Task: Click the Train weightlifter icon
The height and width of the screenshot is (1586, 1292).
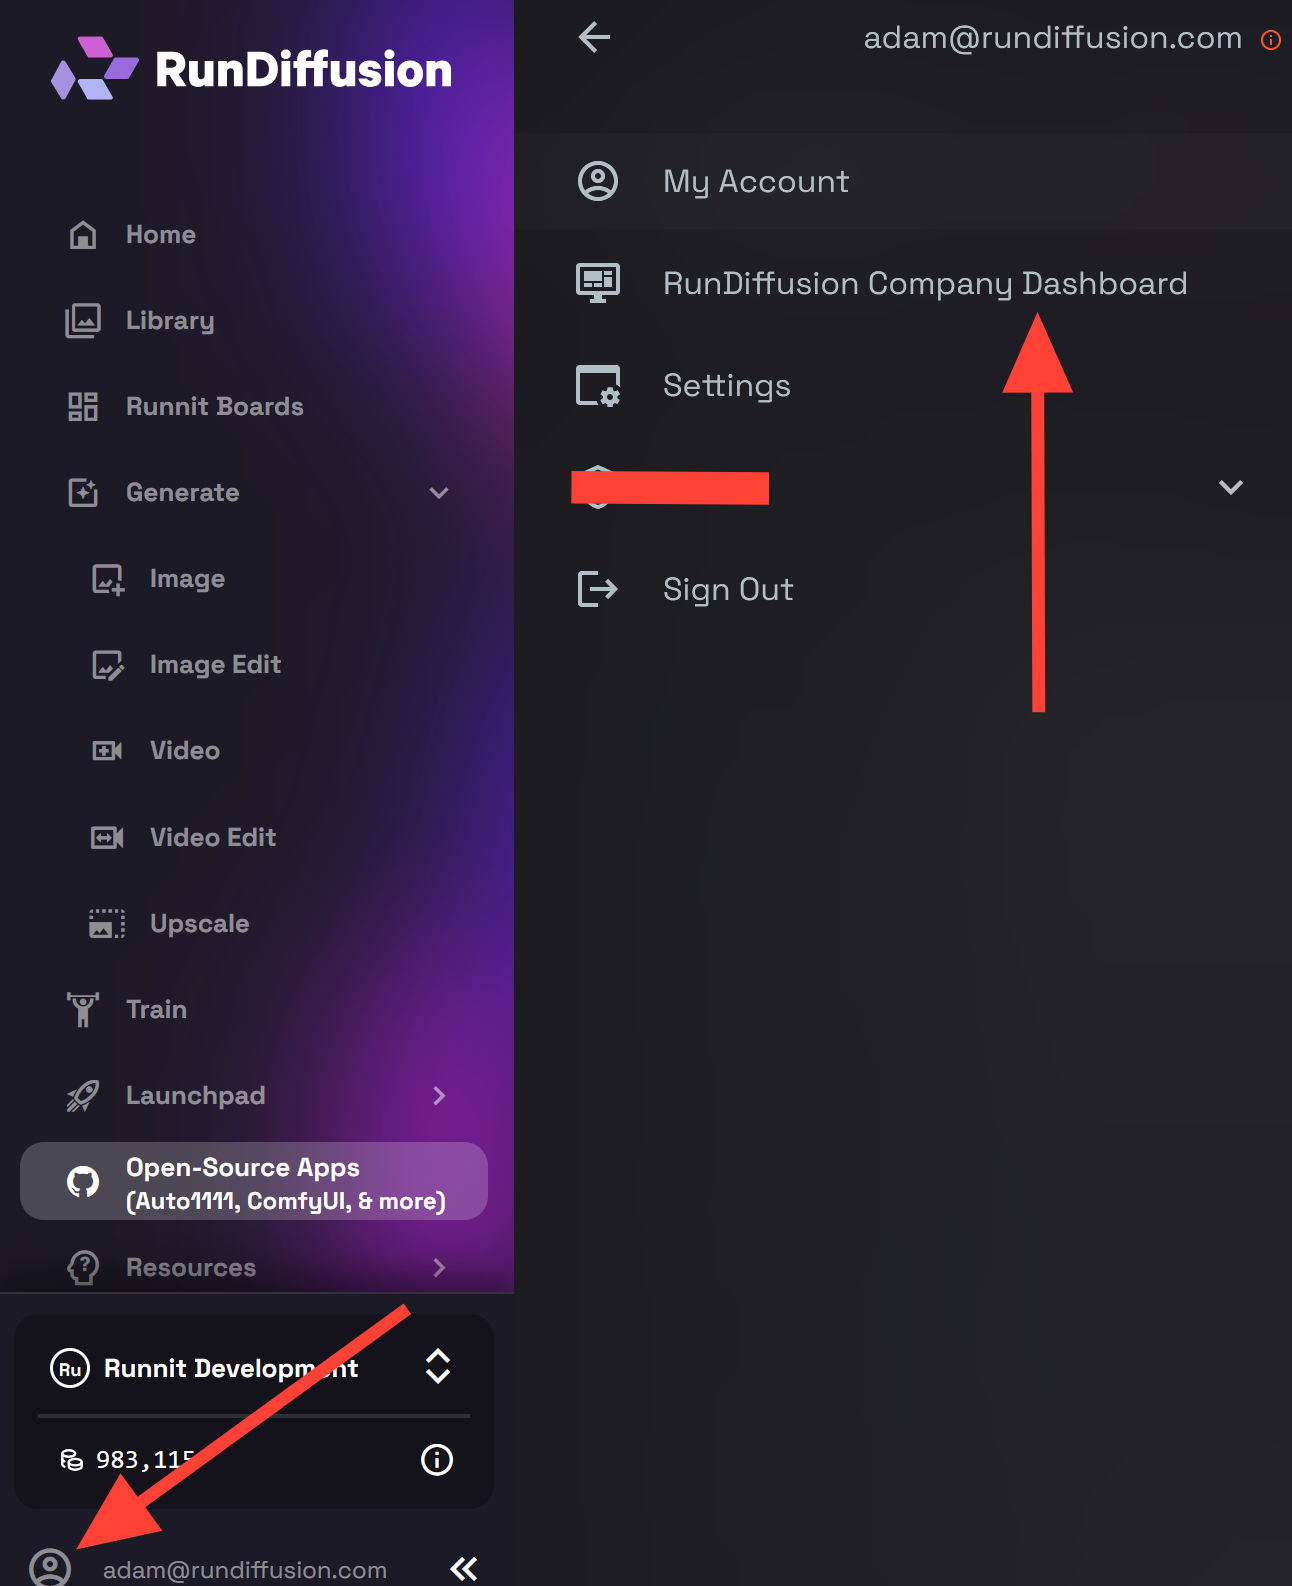Action: point(83,1010)
